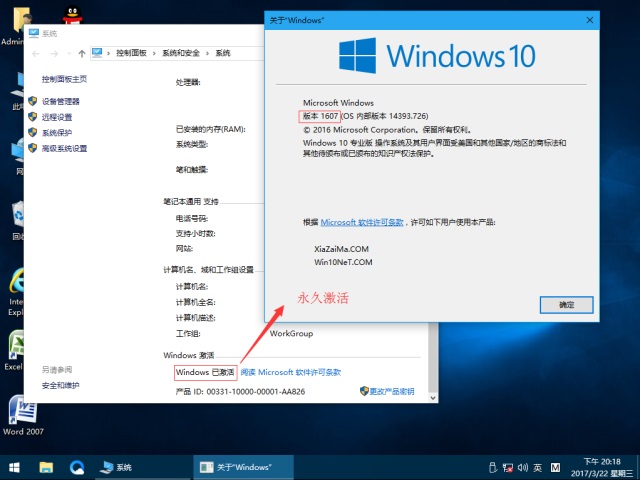Open the Microsoft 软件许可条款 link in About dialog

(362, 222)
